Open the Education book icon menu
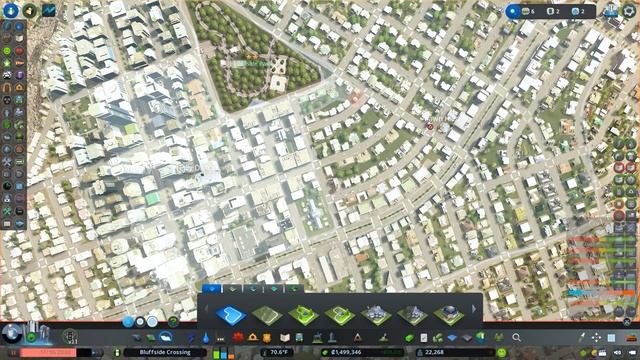Viewport: 640px width, 360px height. point(285,338)
